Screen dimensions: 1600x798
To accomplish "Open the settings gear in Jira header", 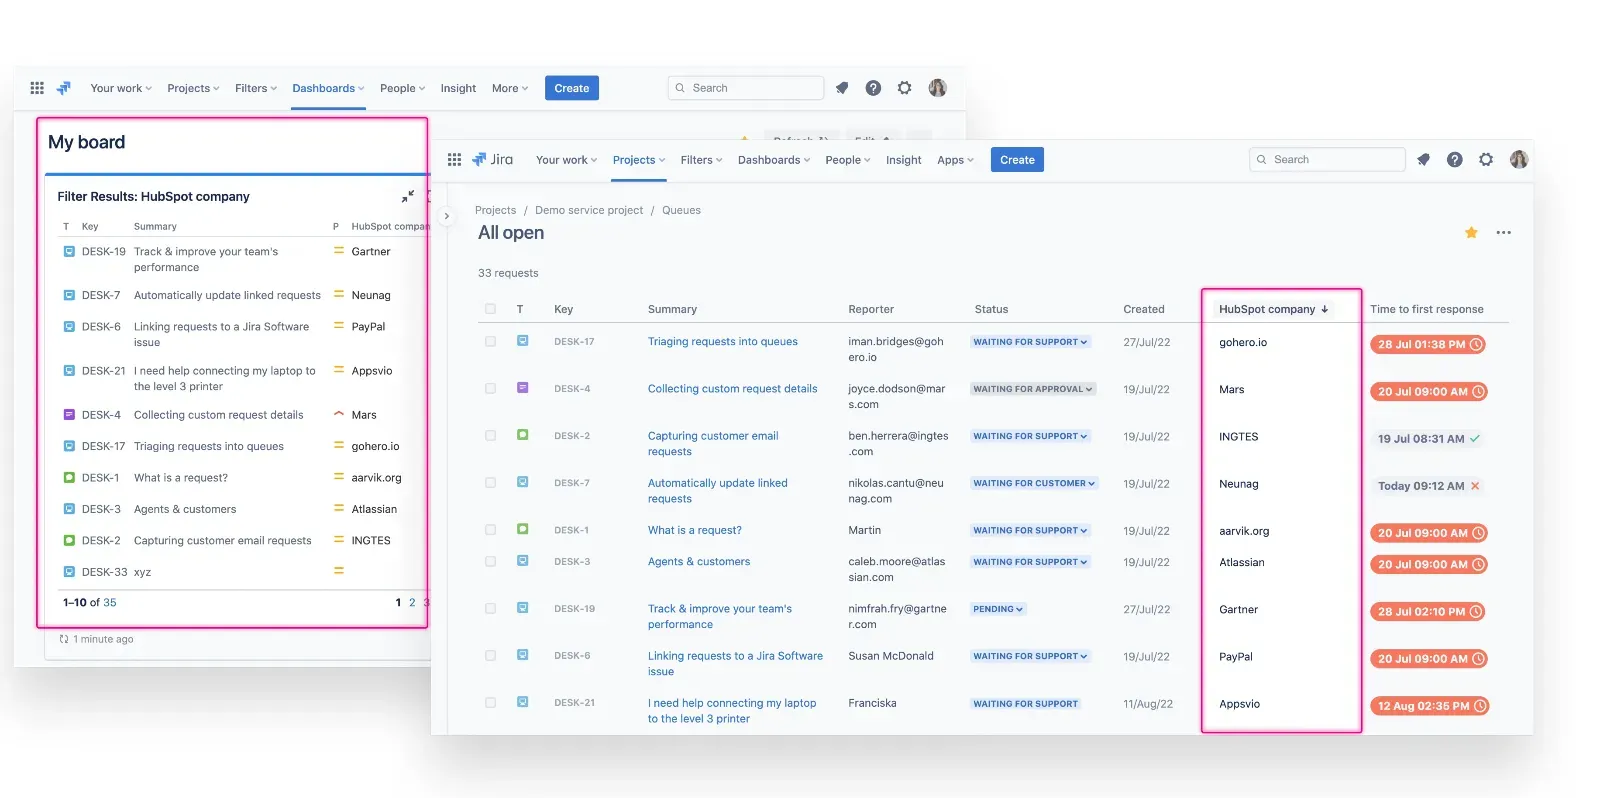I will click(1486, 160).
